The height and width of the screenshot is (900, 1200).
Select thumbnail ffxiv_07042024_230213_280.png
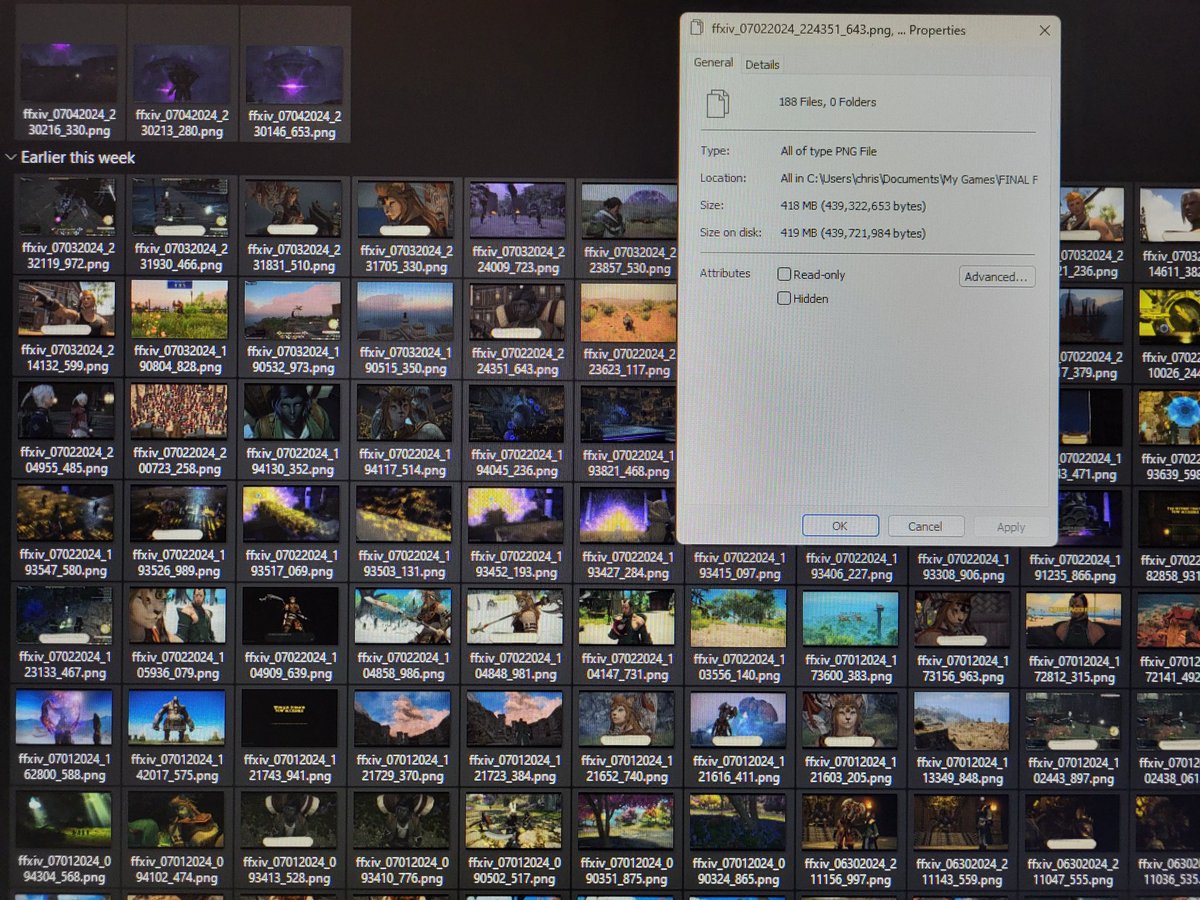tap(182, 75)
